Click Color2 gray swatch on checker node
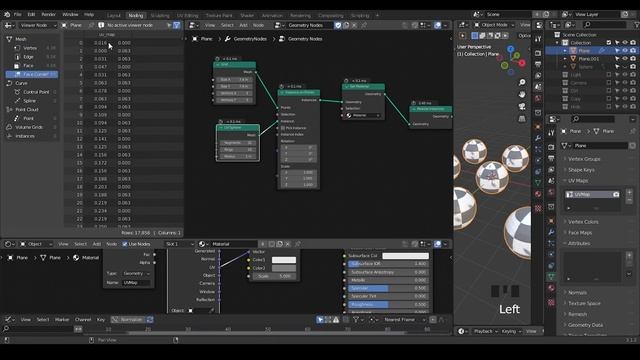The height and width of the screenshot is (360, 640). coord(284,268)
